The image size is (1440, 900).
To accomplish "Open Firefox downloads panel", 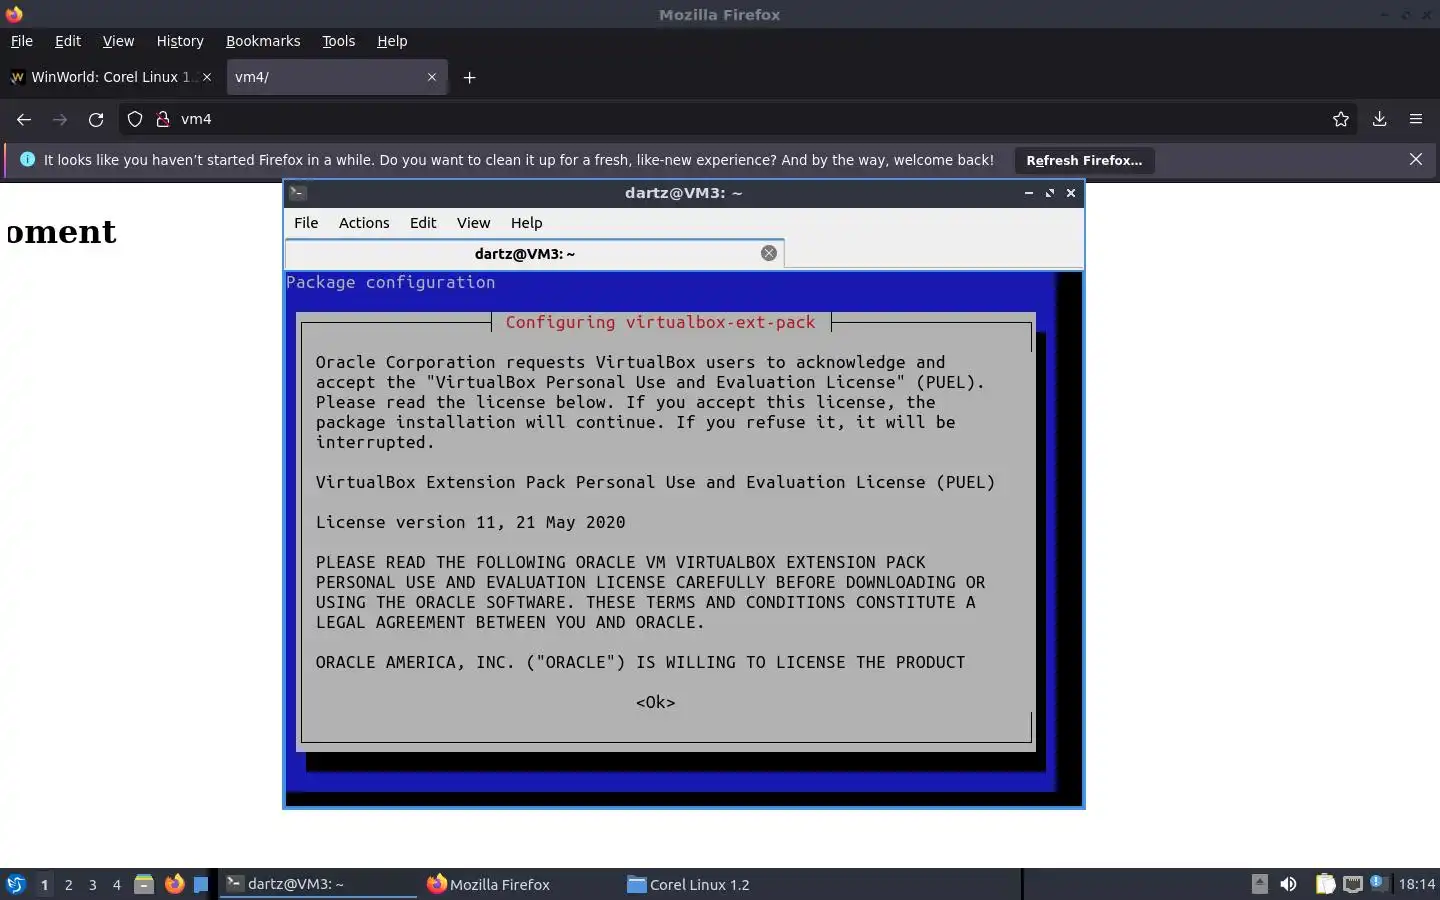I will [x=1379, y=119].
